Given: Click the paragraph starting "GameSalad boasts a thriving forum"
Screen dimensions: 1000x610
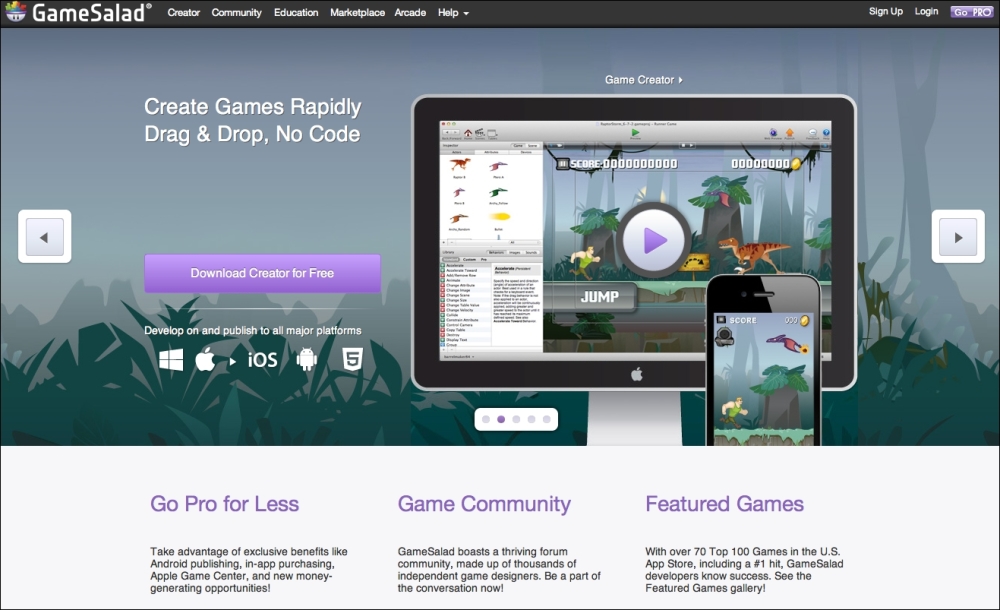Looking at the screenshot, I should tap(499, 570).
